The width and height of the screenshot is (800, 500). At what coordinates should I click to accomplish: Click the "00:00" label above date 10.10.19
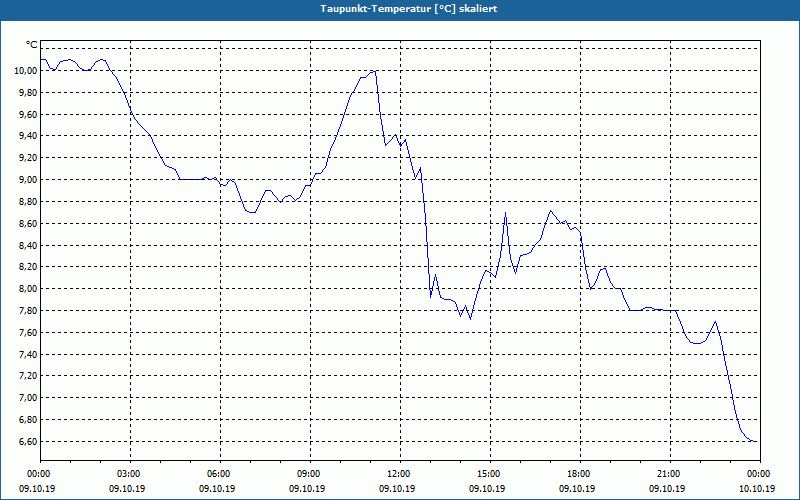tap(760, 474)
